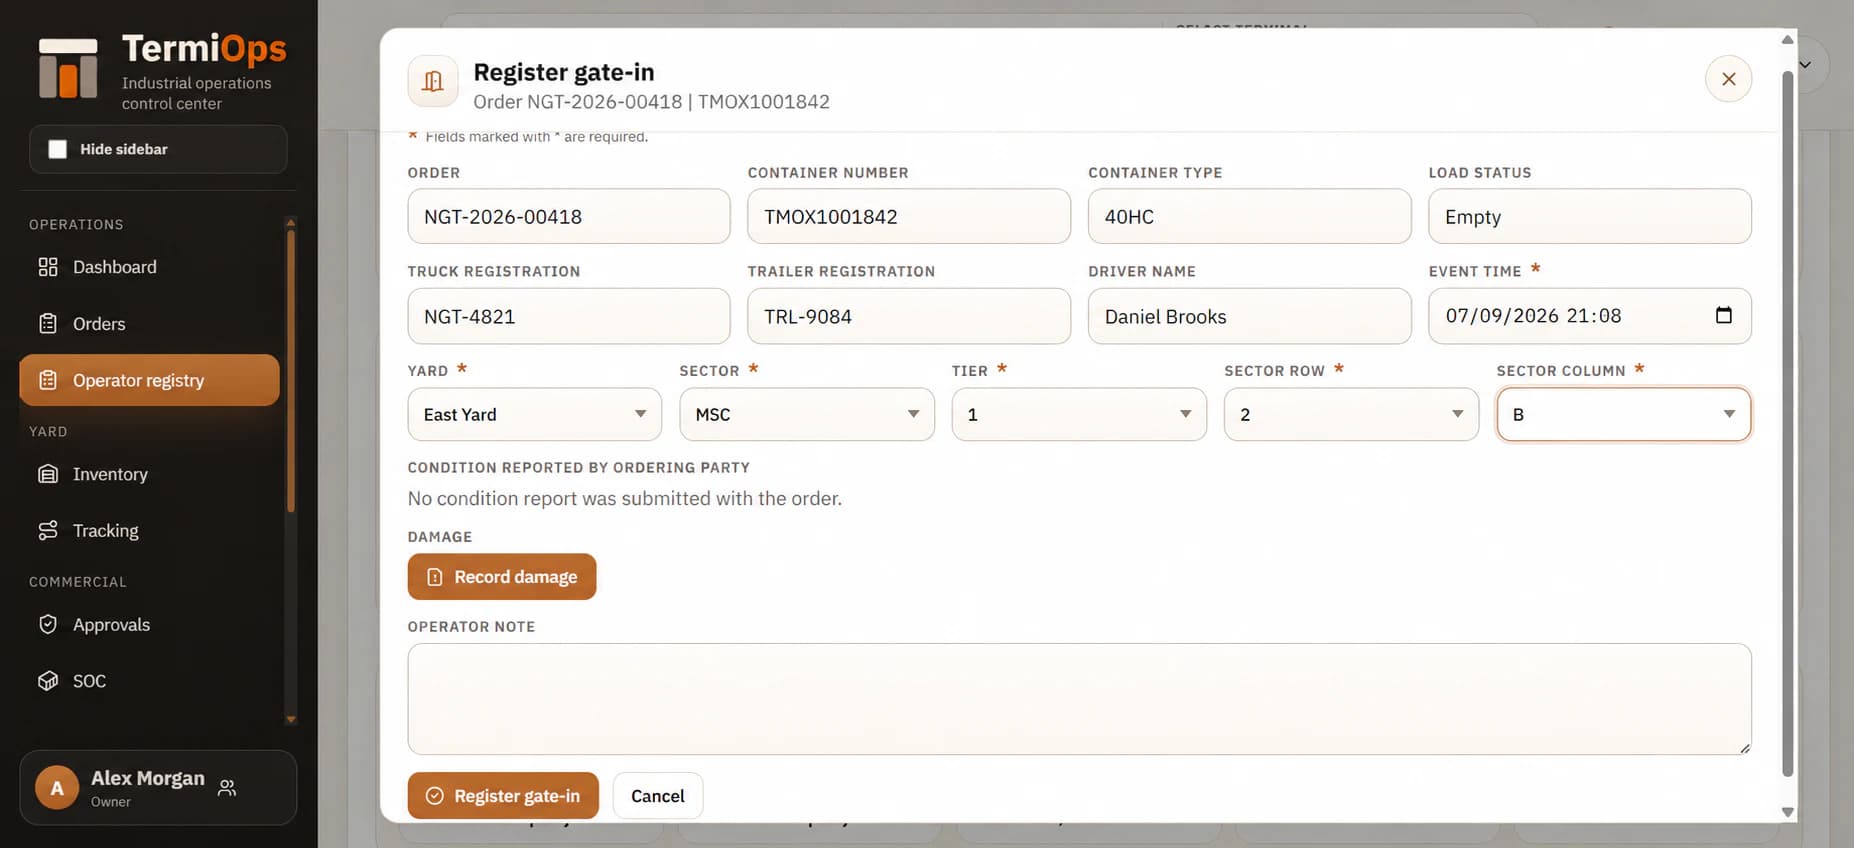This screenshot has height=848, width=1854.
Task: Click the Operator registry icon
Action: tap(48, 380)
